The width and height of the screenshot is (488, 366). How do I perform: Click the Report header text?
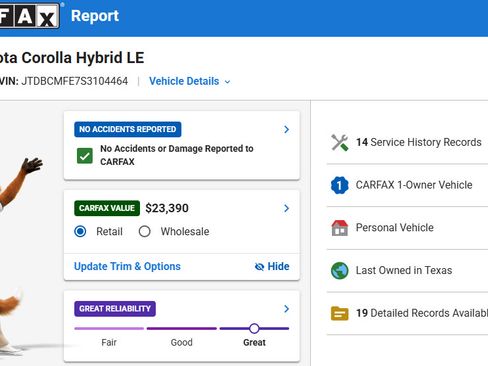click(95, 16)
